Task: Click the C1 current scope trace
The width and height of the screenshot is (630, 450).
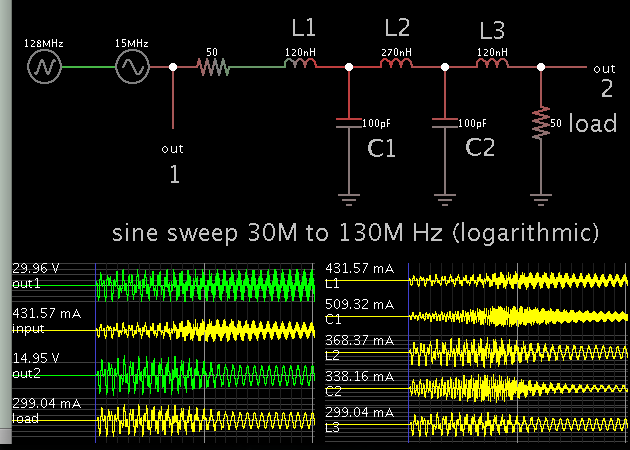Action: [x=518, y=316]
